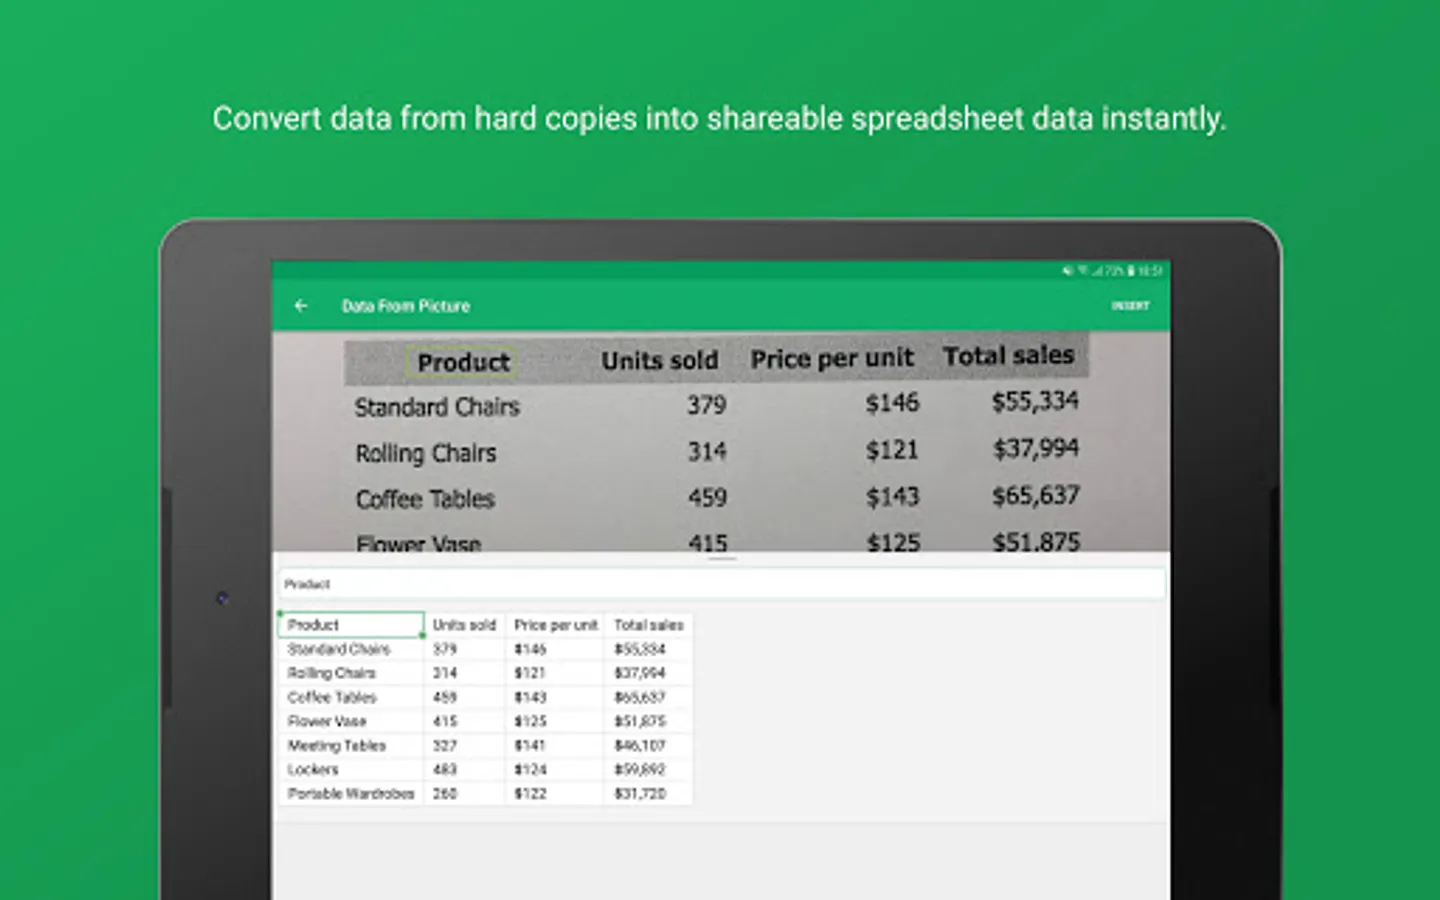Select the Standard Chairs cell in the preview grid

351,649
